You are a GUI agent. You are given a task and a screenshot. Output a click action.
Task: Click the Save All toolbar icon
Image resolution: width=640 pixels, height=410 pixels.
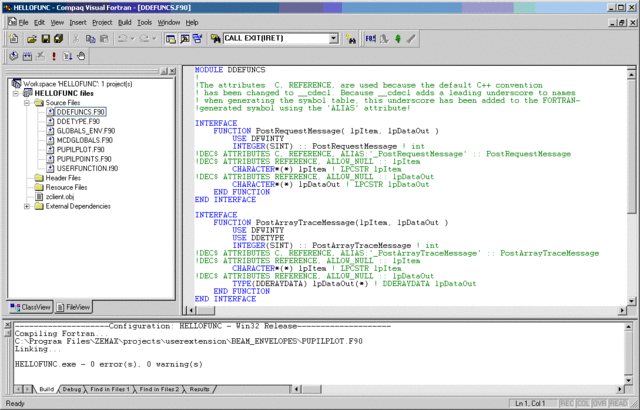click(58, 39)
